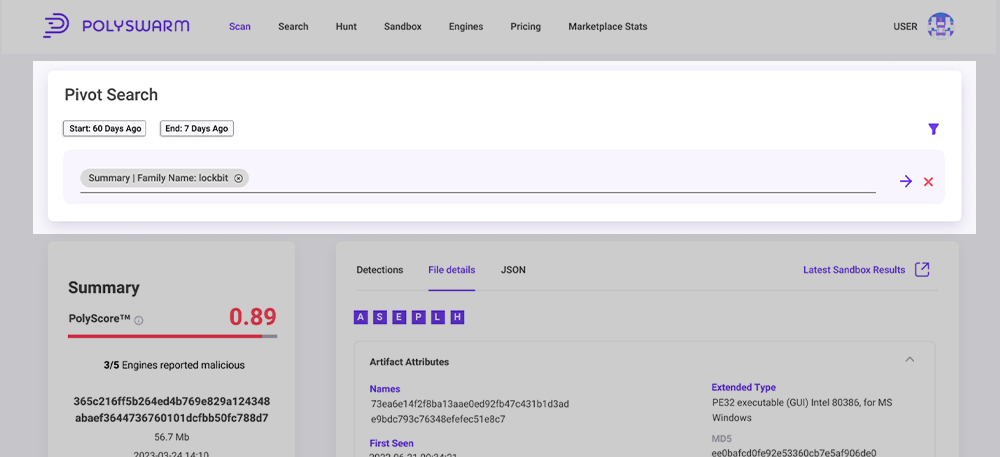Show PolyScore info tooltip icon
Screen dimensions: 1000x457
[139, 320]
